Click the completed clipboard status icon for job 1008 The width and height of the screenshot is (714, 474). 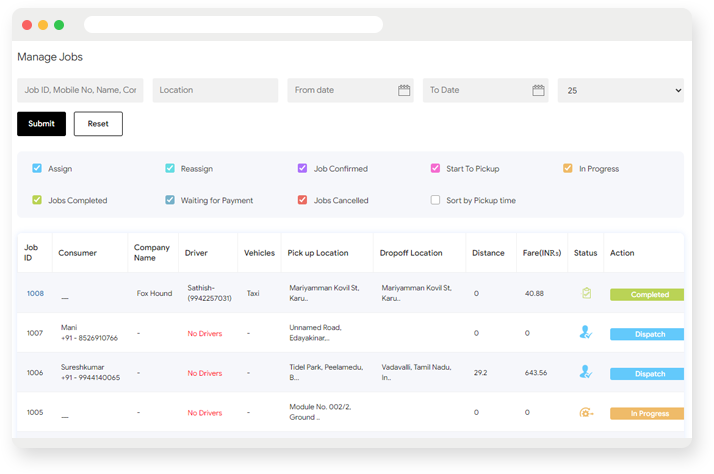586,293
